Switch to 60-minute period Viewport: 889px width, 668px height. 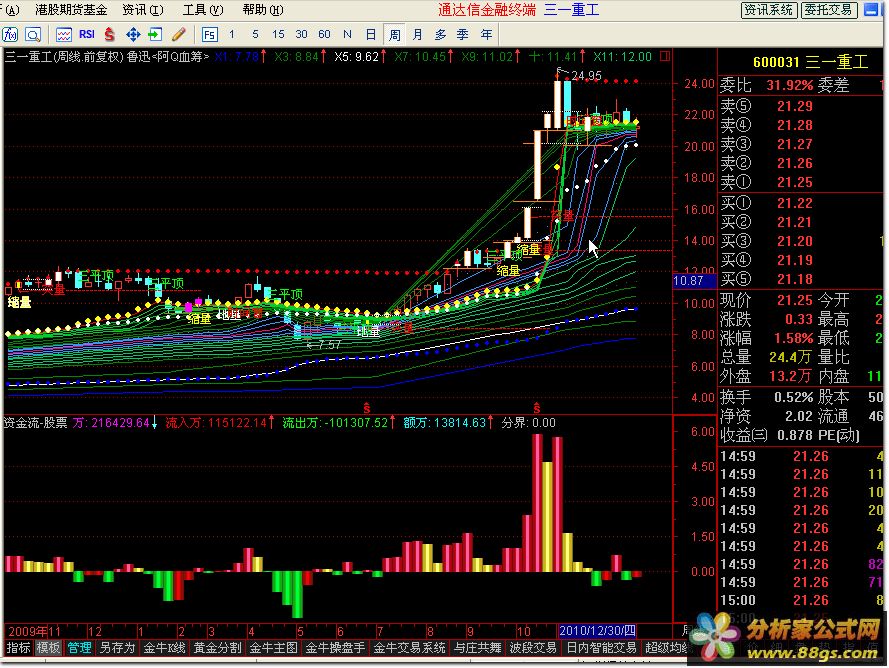point(324,35)
